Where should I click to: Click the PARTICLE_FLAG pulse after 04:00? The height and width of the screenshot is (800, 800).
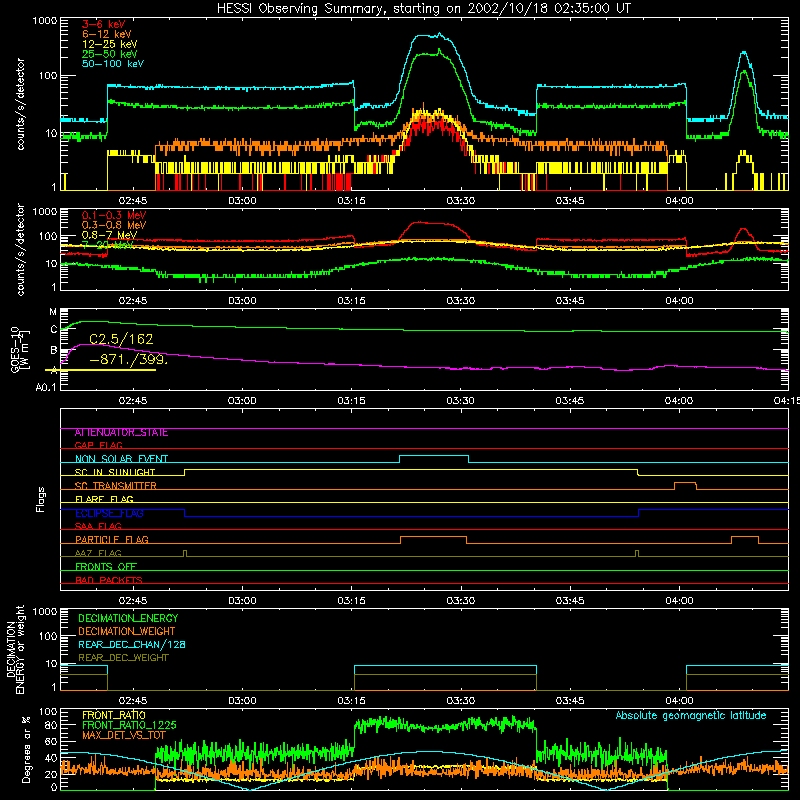pos(744,537)
